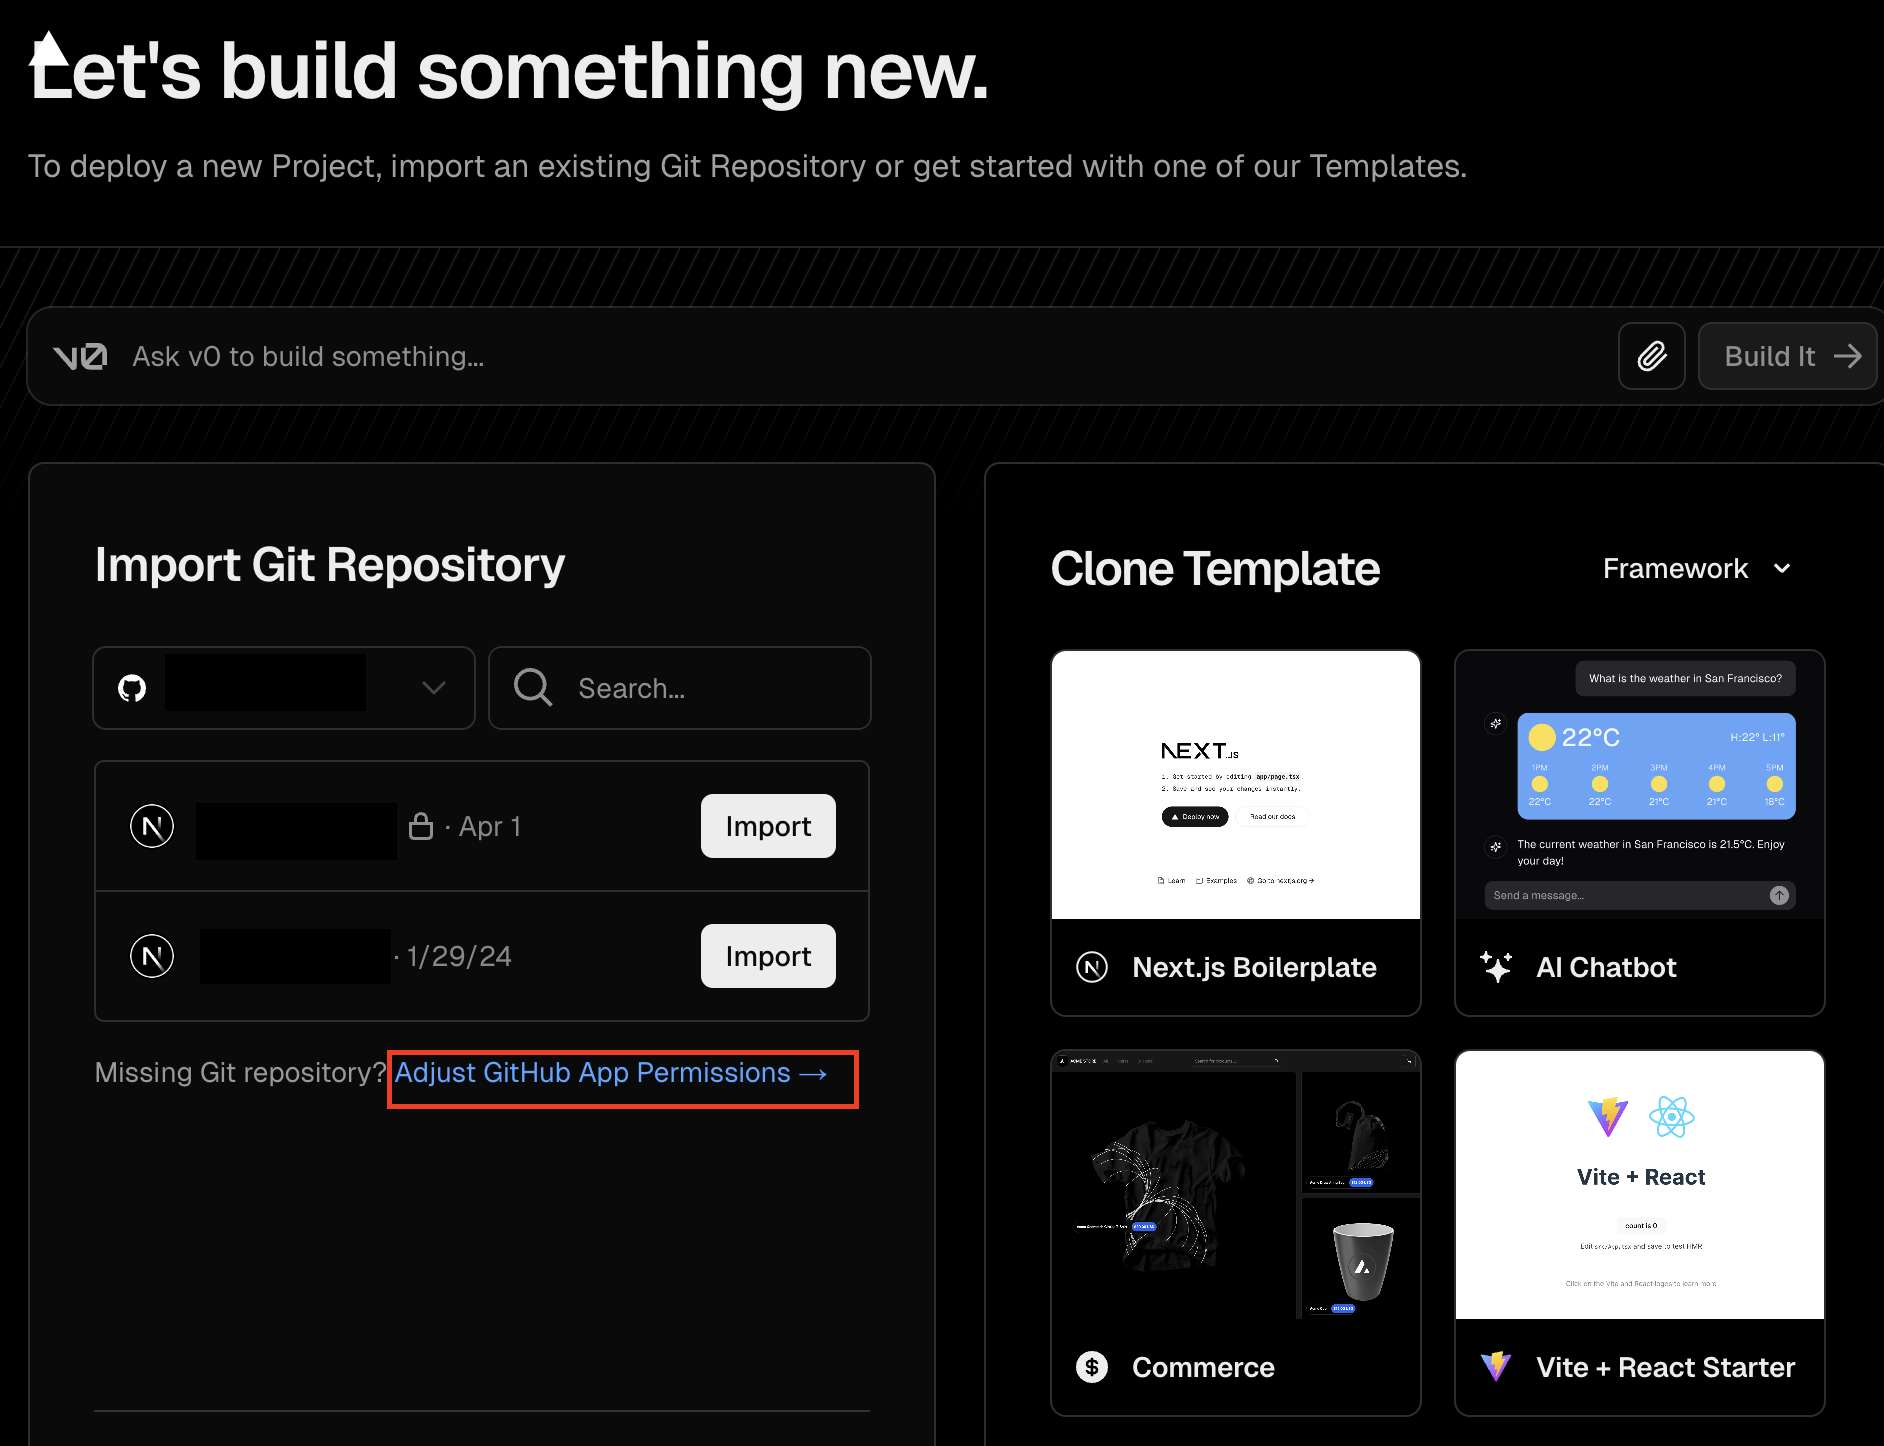1884x1446 pixels.
Task: Click the Next.js icon beside Next.js Boilerplate
Action: click(1092, 967)
